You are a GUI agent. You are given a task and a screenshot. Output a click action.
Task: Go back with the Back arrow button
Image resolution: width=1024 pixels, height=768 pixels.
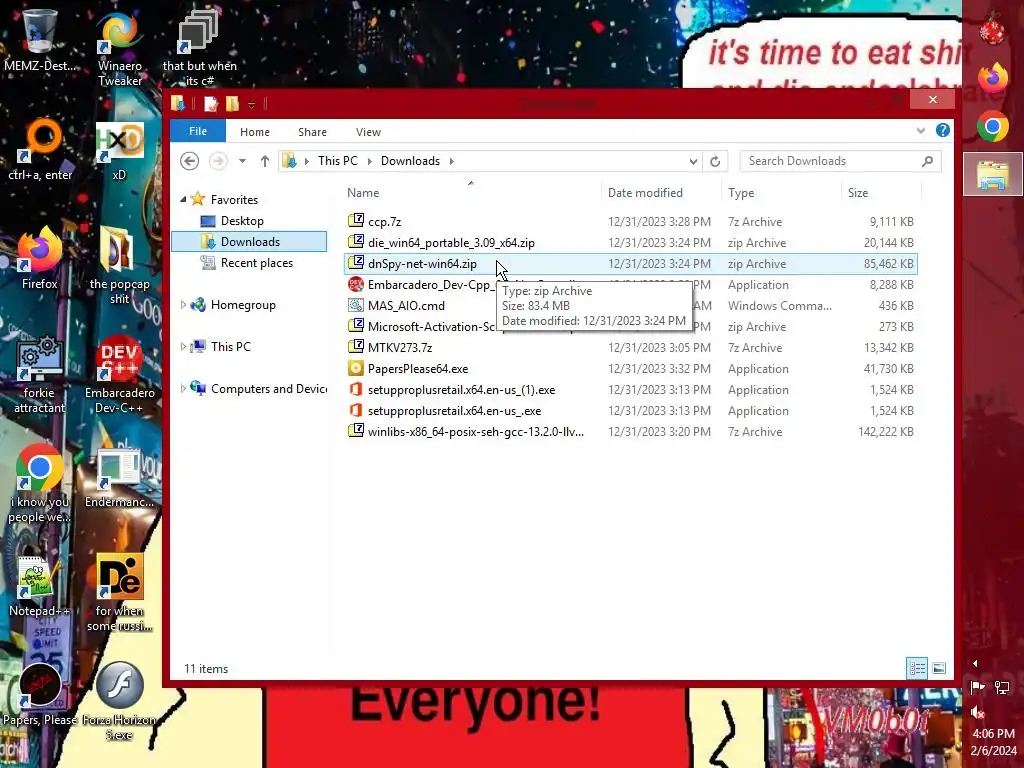click(189, 161)
